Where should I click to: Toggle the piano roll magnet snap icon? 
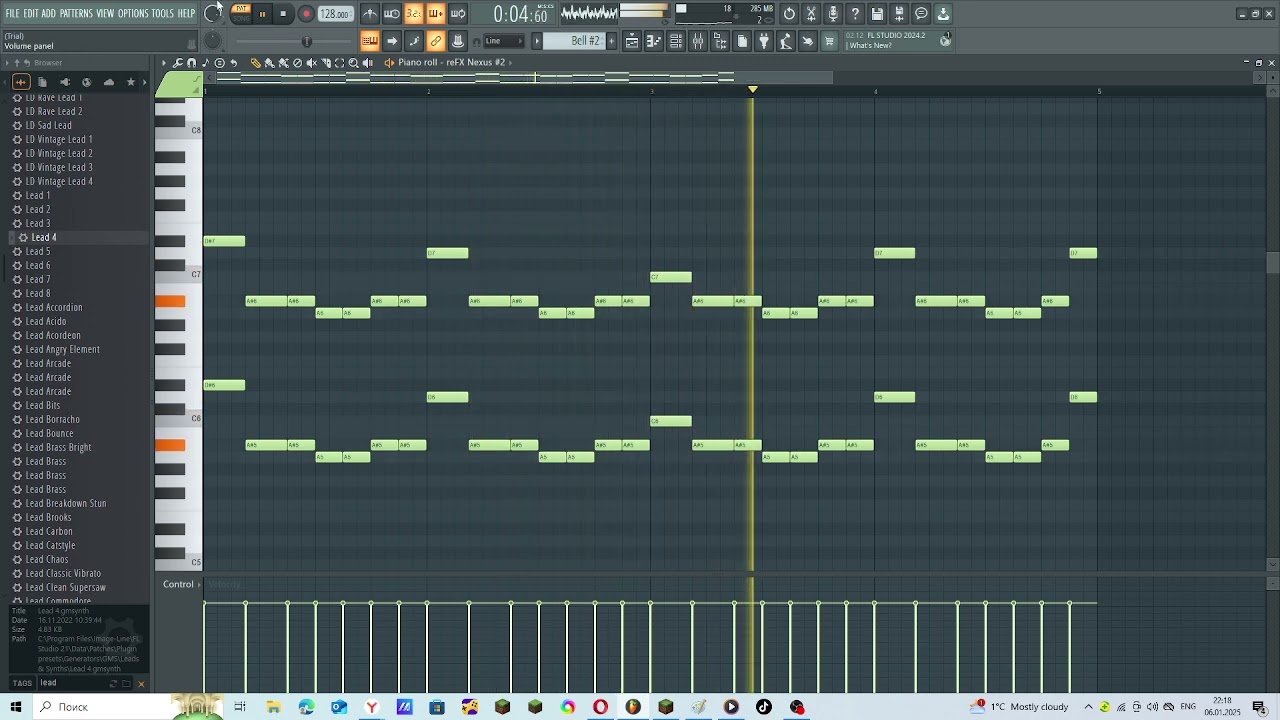coord(192,63)
